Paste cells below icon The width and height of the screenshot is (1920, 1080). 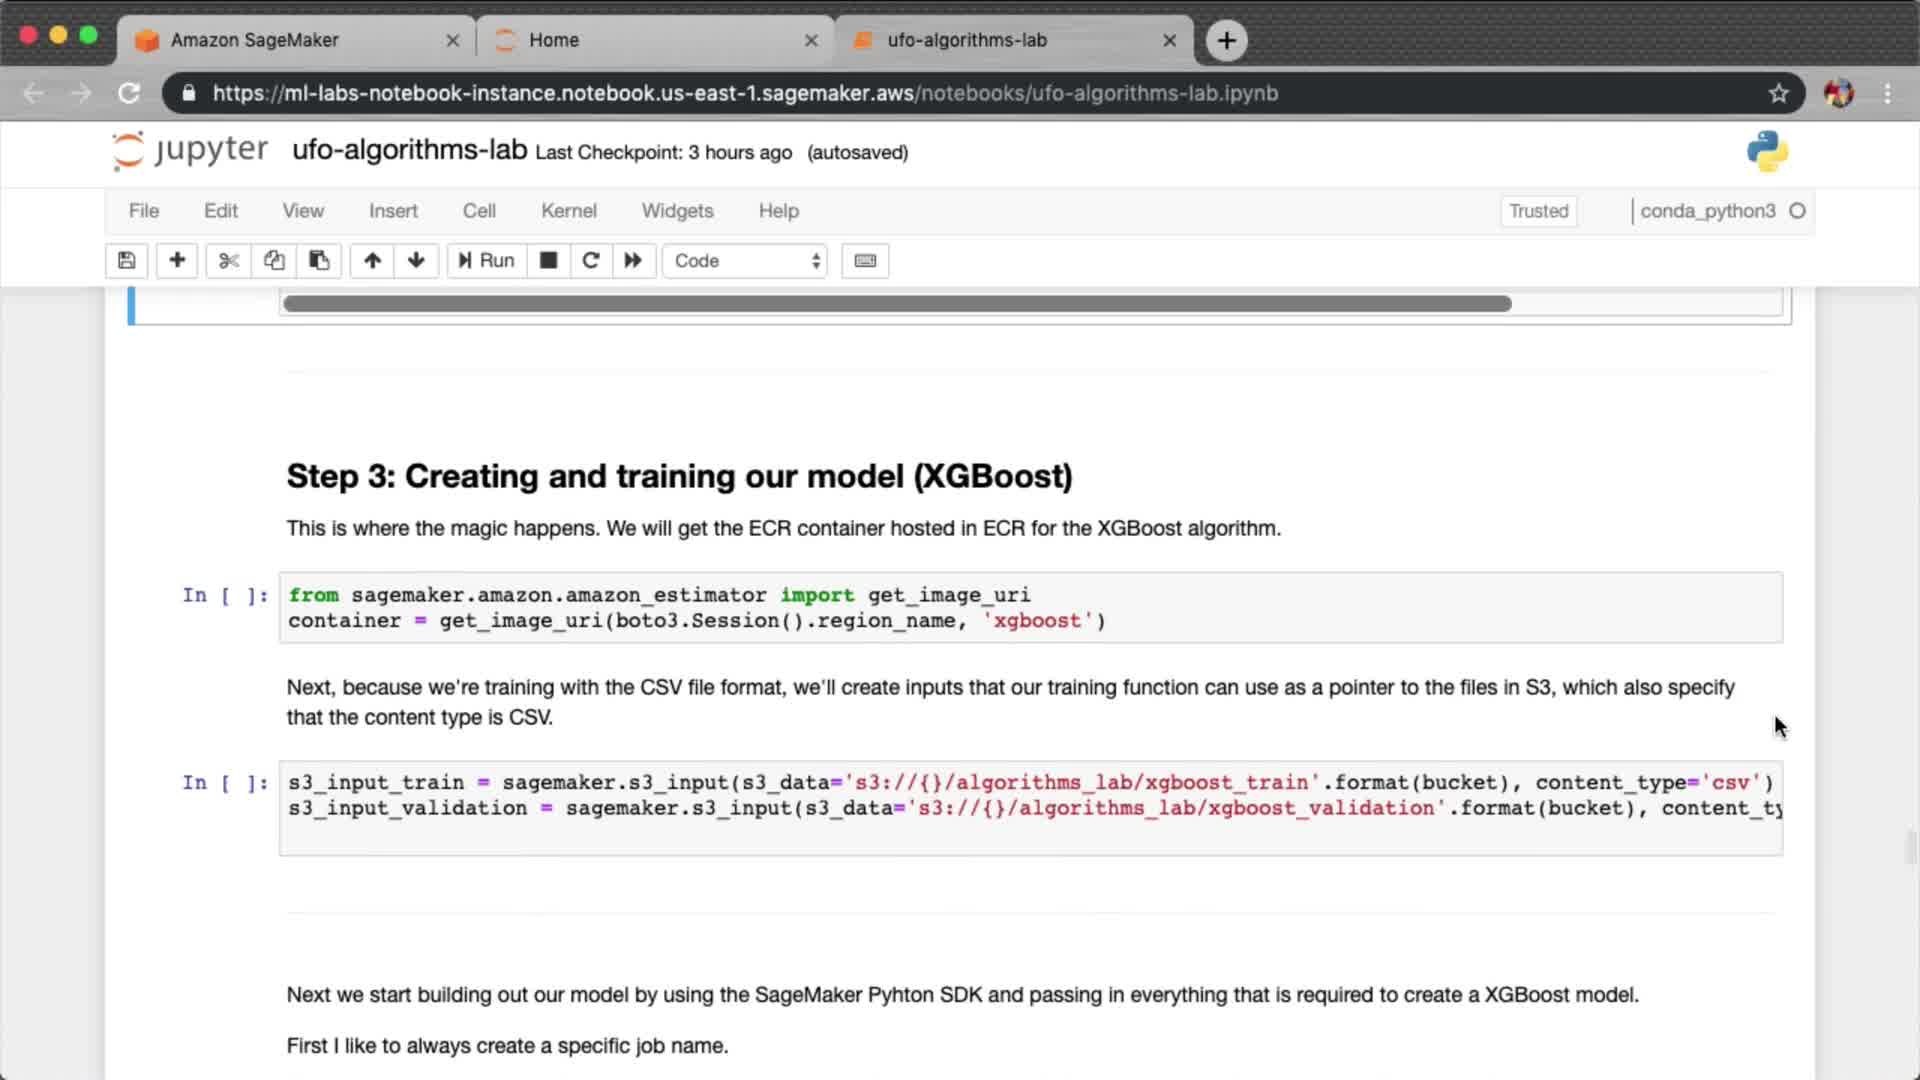pyautogui.click(x=319, y=261)
